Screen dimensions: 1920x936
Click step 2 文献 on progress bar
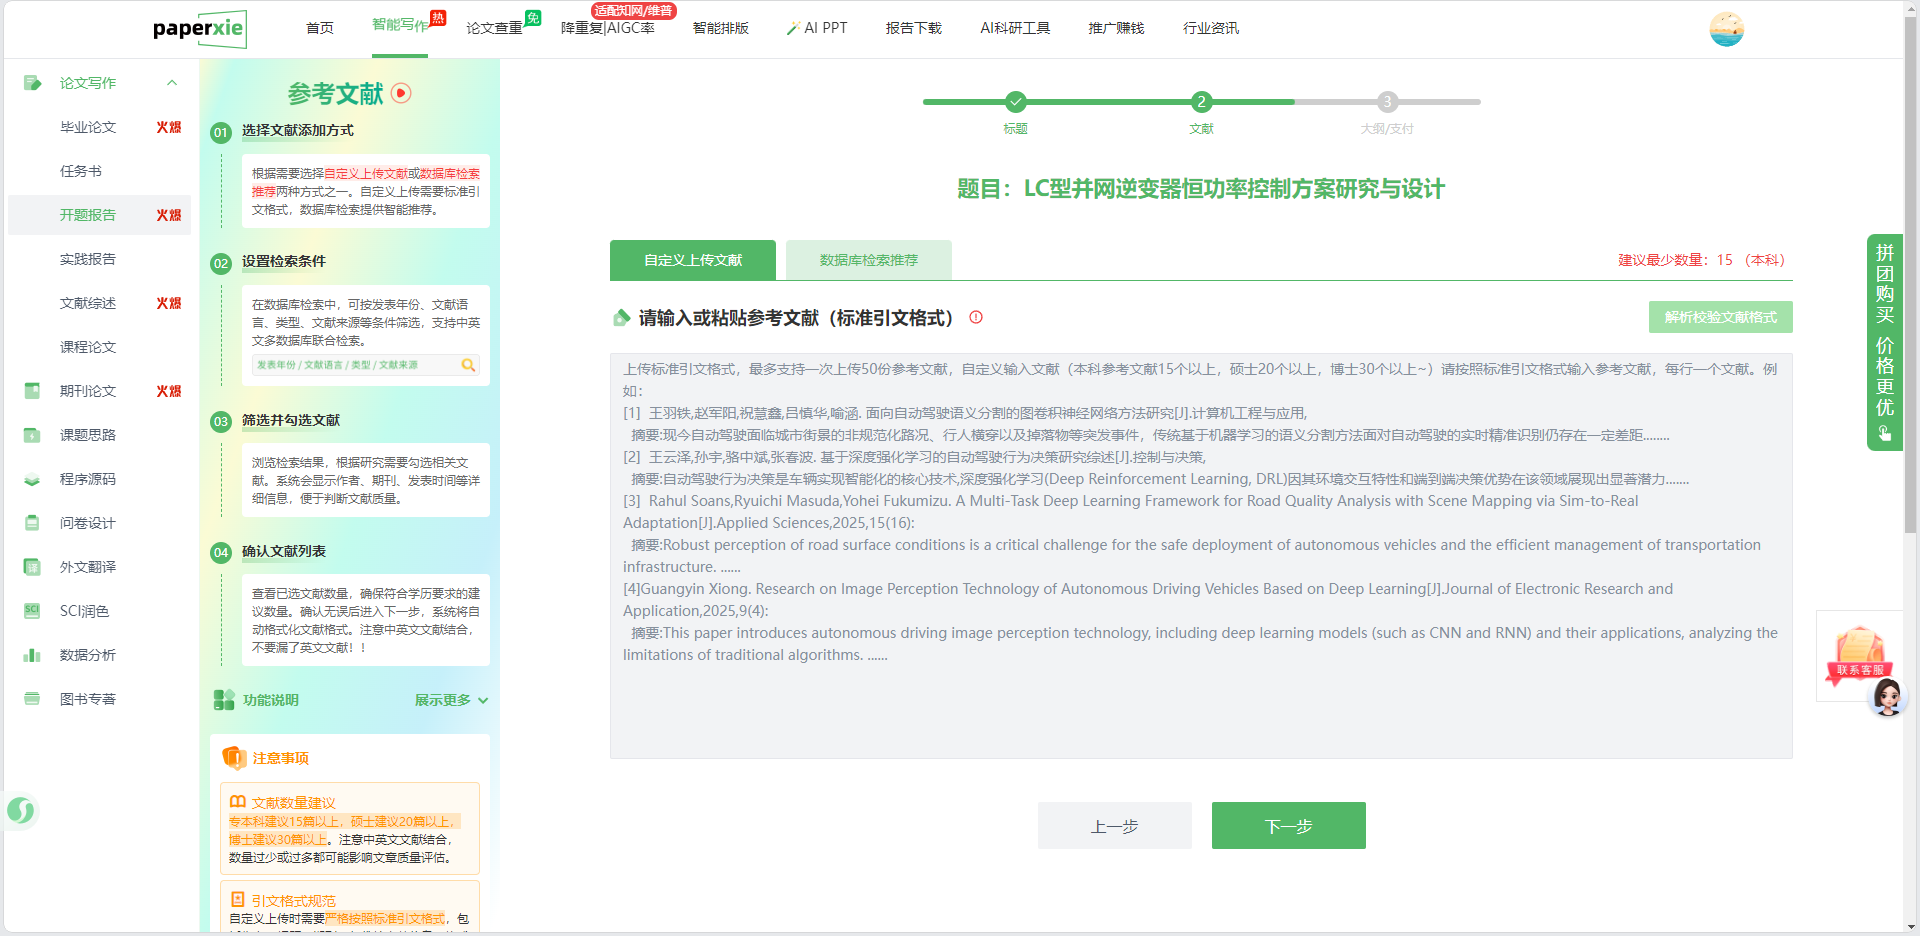pyautogui.click(x=1201, y=102)
